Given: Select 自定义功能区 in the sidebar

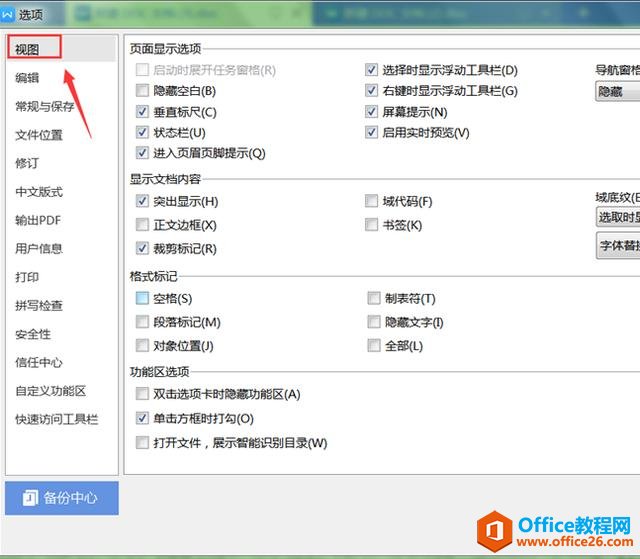Looking at the screenshot, I should [51, 391].
